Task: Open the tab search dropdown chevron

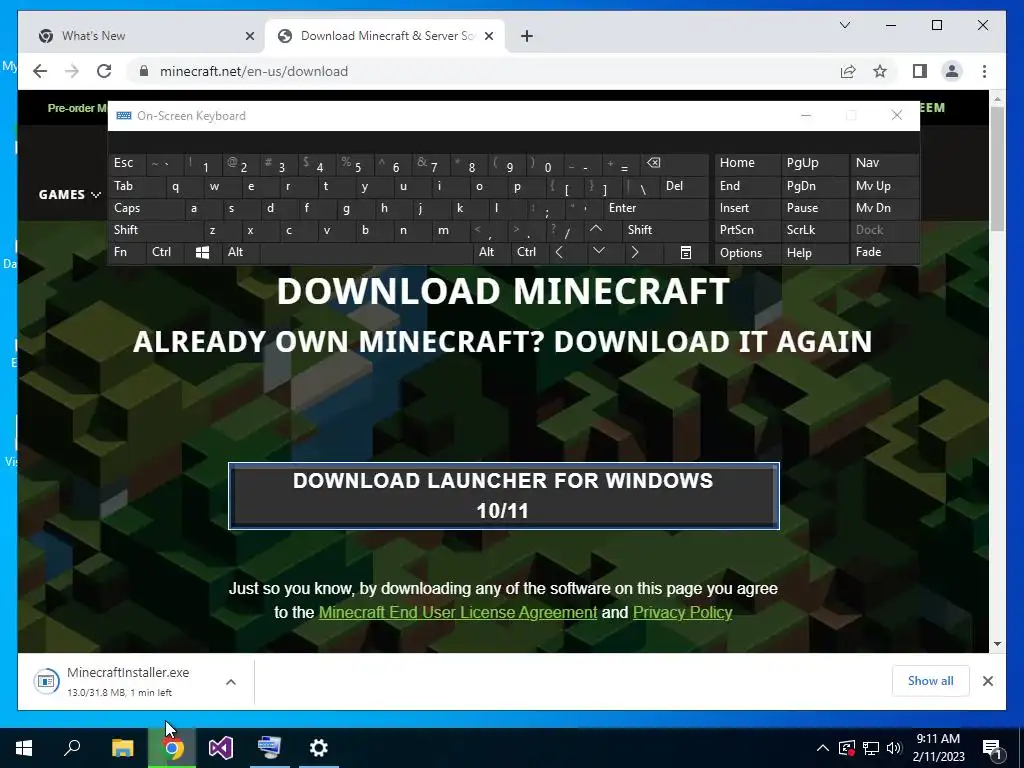Action: click(x=844, y=25)
